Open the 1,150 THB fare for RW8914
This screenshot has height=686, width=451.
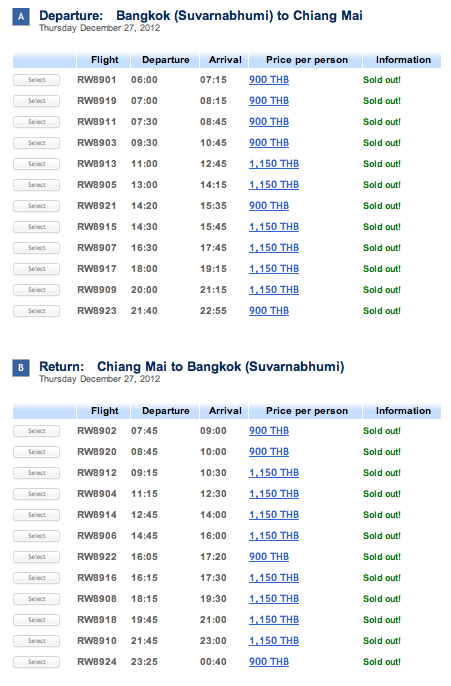[274, 514]
